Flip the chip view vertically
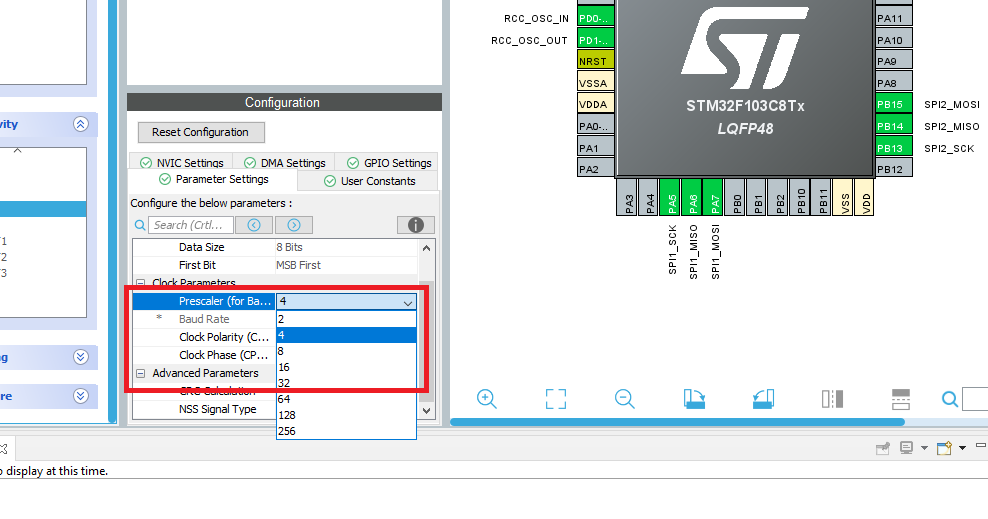Viewport: 988px width, 519px height. click(900, 399)
